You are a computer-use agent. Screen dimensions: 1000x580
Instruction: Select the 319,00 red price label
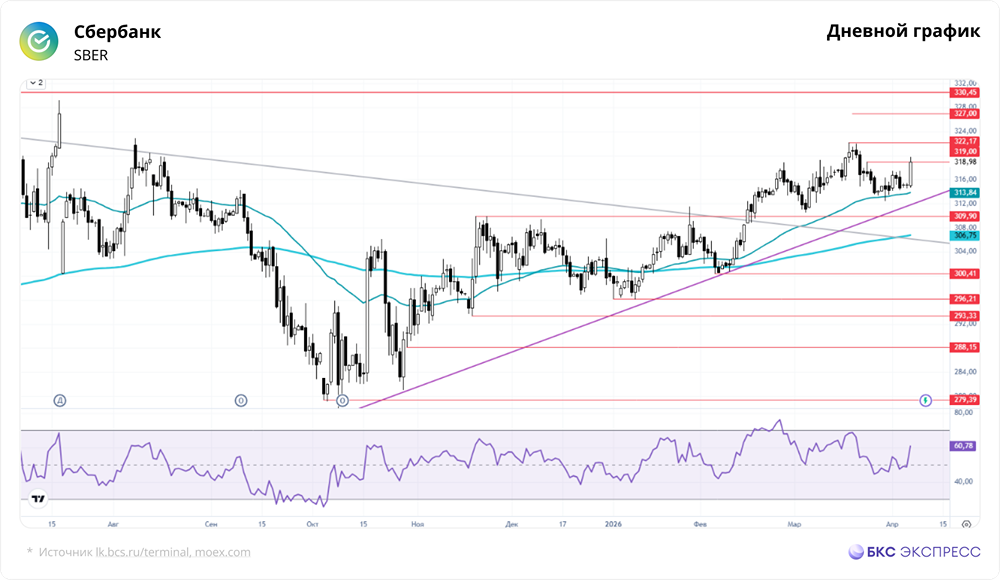coord(965,151)
